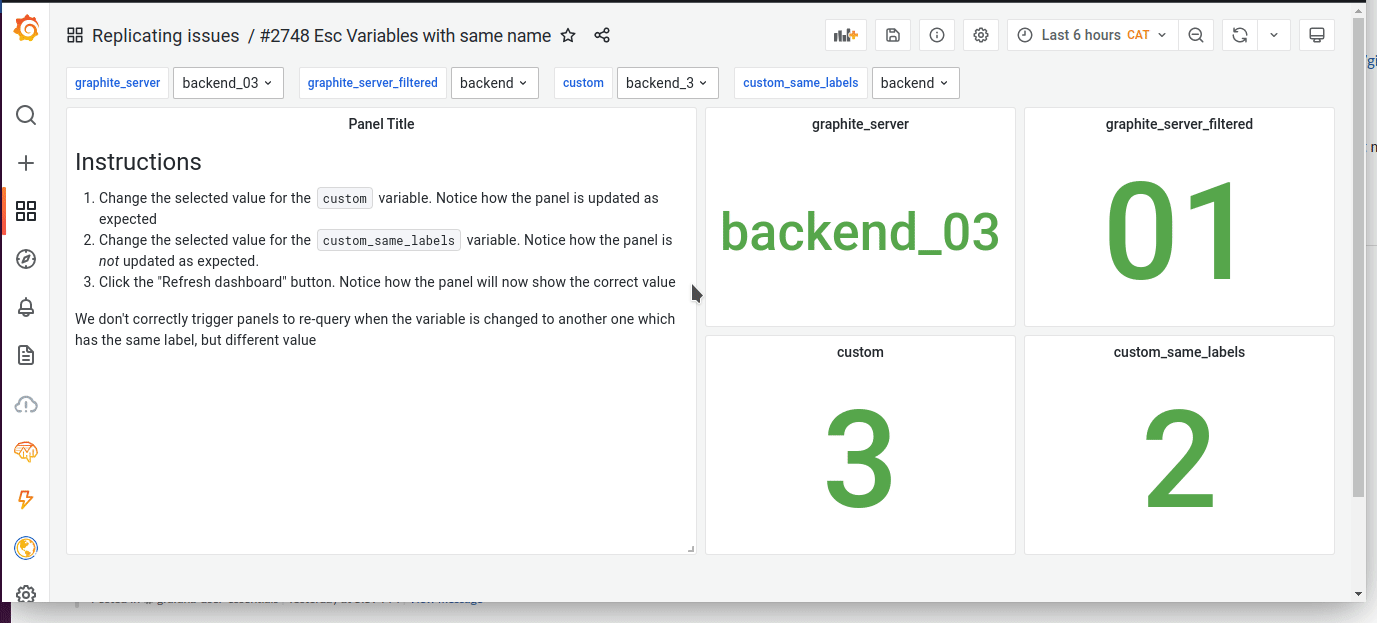Change the custom variable from backend_3
Screen dimensions: 1377x623
(667, 83)
